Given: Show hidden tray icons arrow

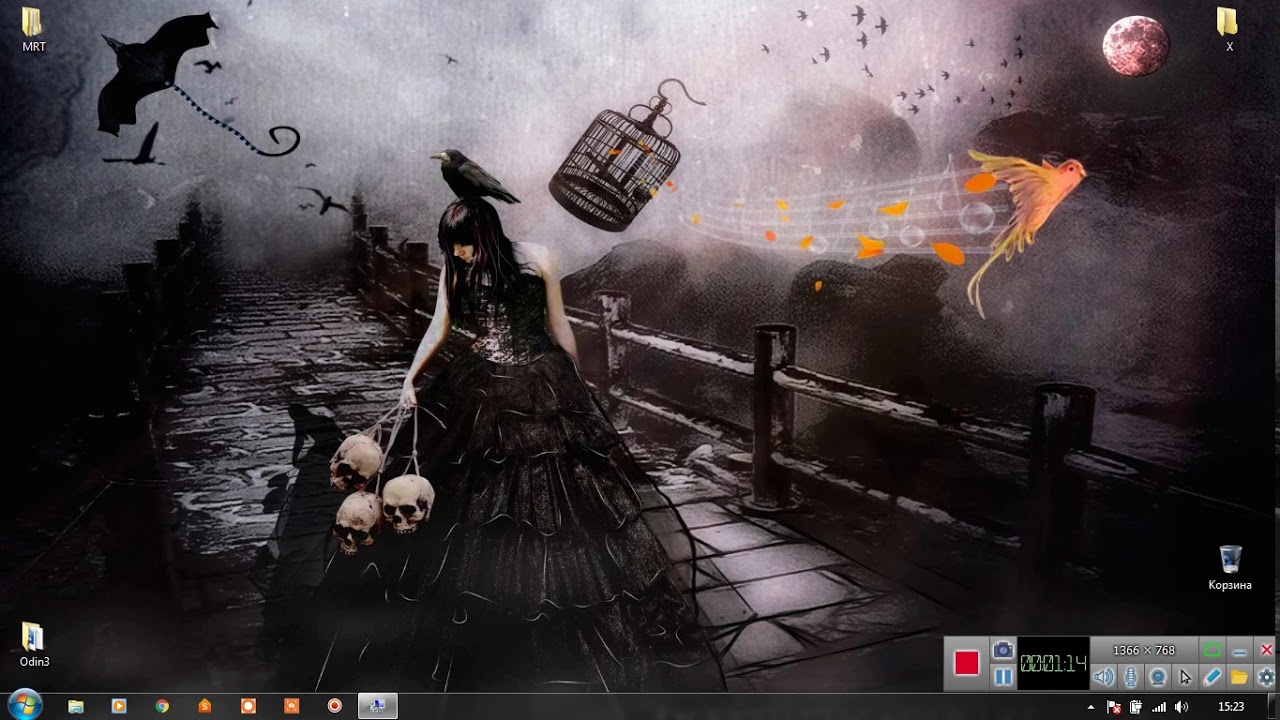Looking at the screenshot, I should 1091,707.
